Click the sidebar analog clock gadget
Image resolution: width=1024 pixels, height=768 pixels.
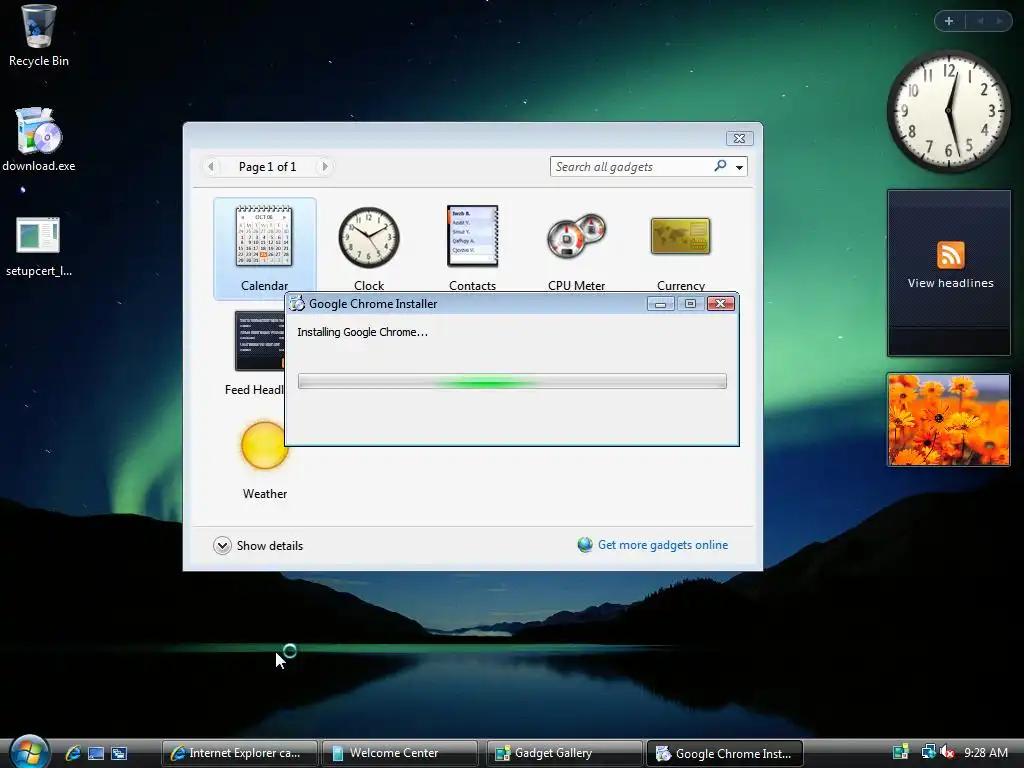[948, 111]
